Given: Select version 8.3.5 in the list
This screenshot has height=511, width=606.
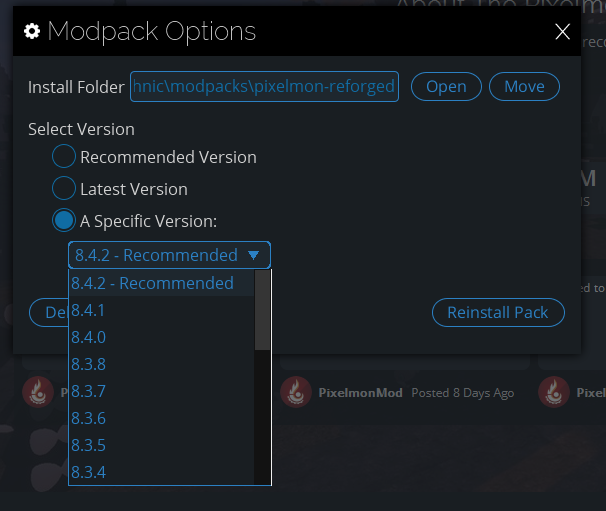Looking at the screenshot, I should (x=162, y=445).
